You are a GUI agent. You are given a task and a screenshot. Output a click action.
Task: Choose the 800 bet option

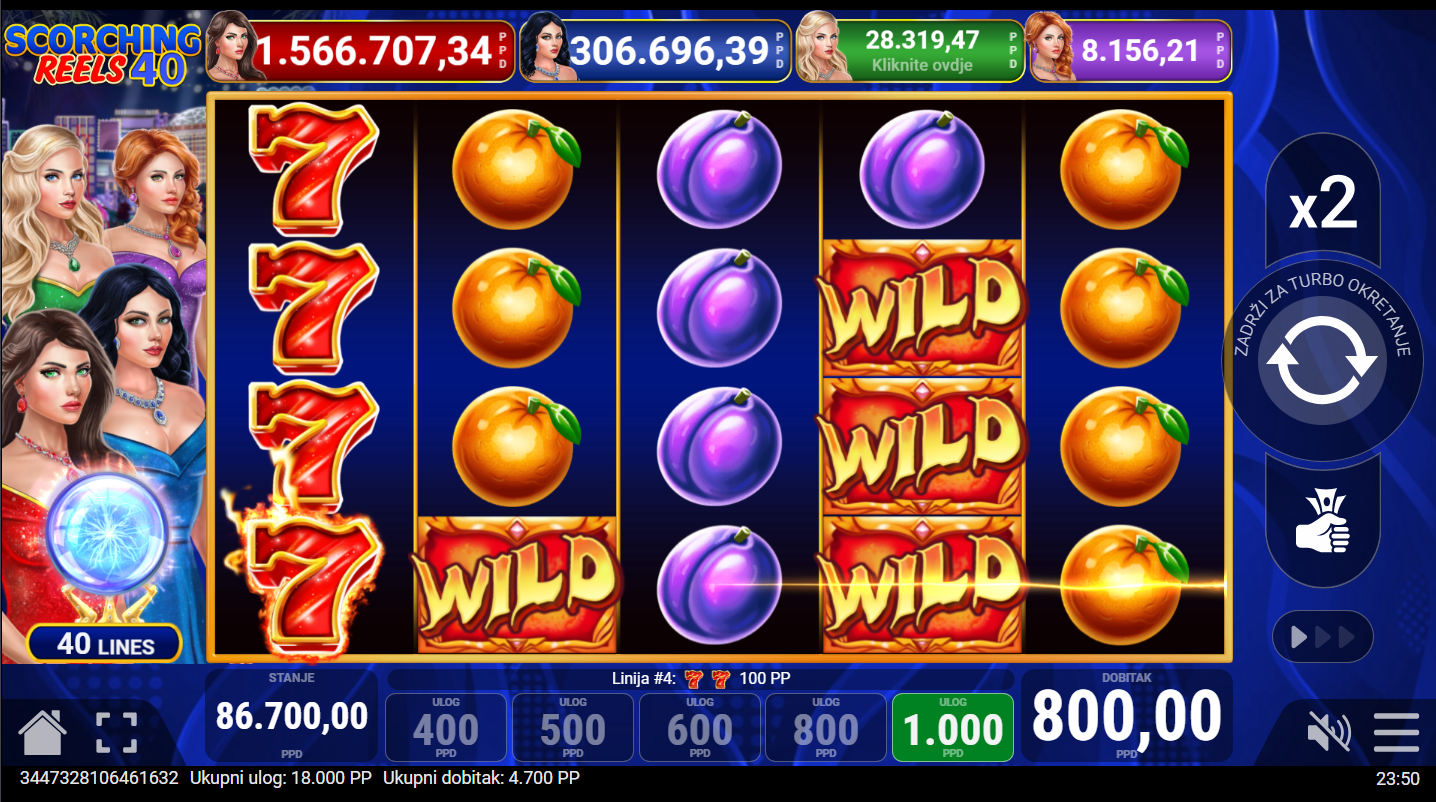(826, 728)
